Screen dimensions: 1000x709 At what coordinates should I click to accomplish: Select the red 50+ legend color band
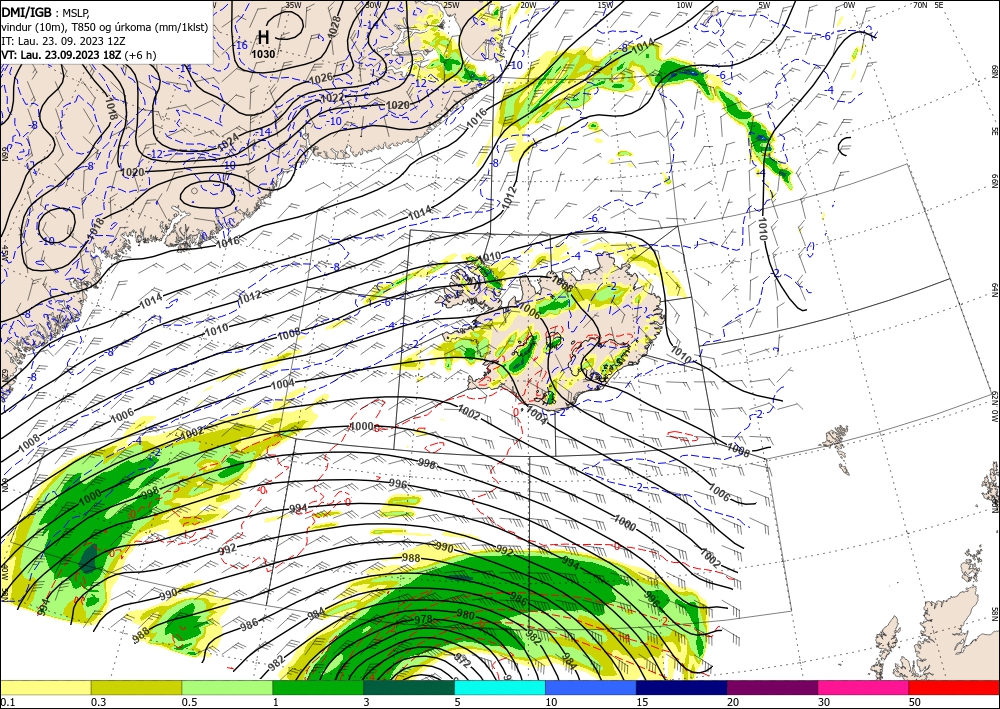[954, 687]
